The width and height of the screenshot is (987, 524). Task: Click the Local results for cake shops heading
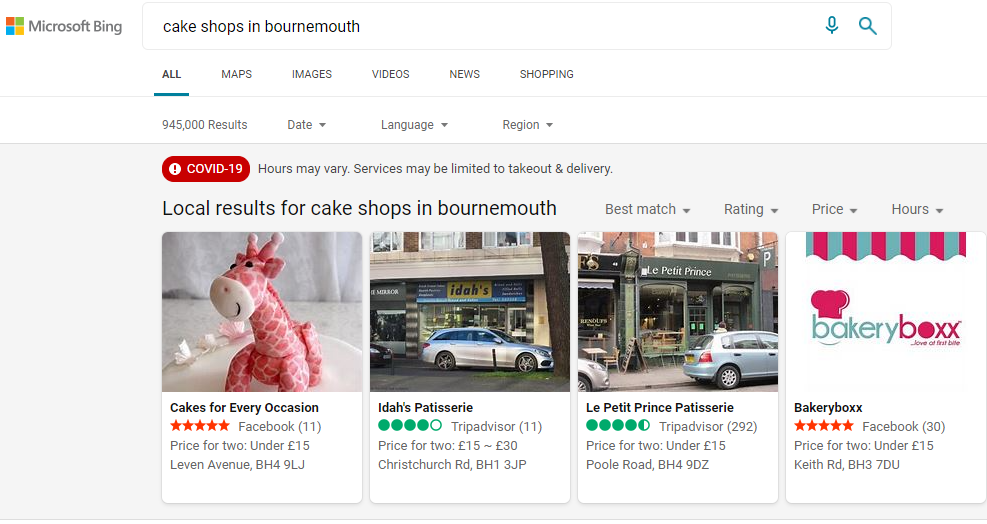click(359, 208)
